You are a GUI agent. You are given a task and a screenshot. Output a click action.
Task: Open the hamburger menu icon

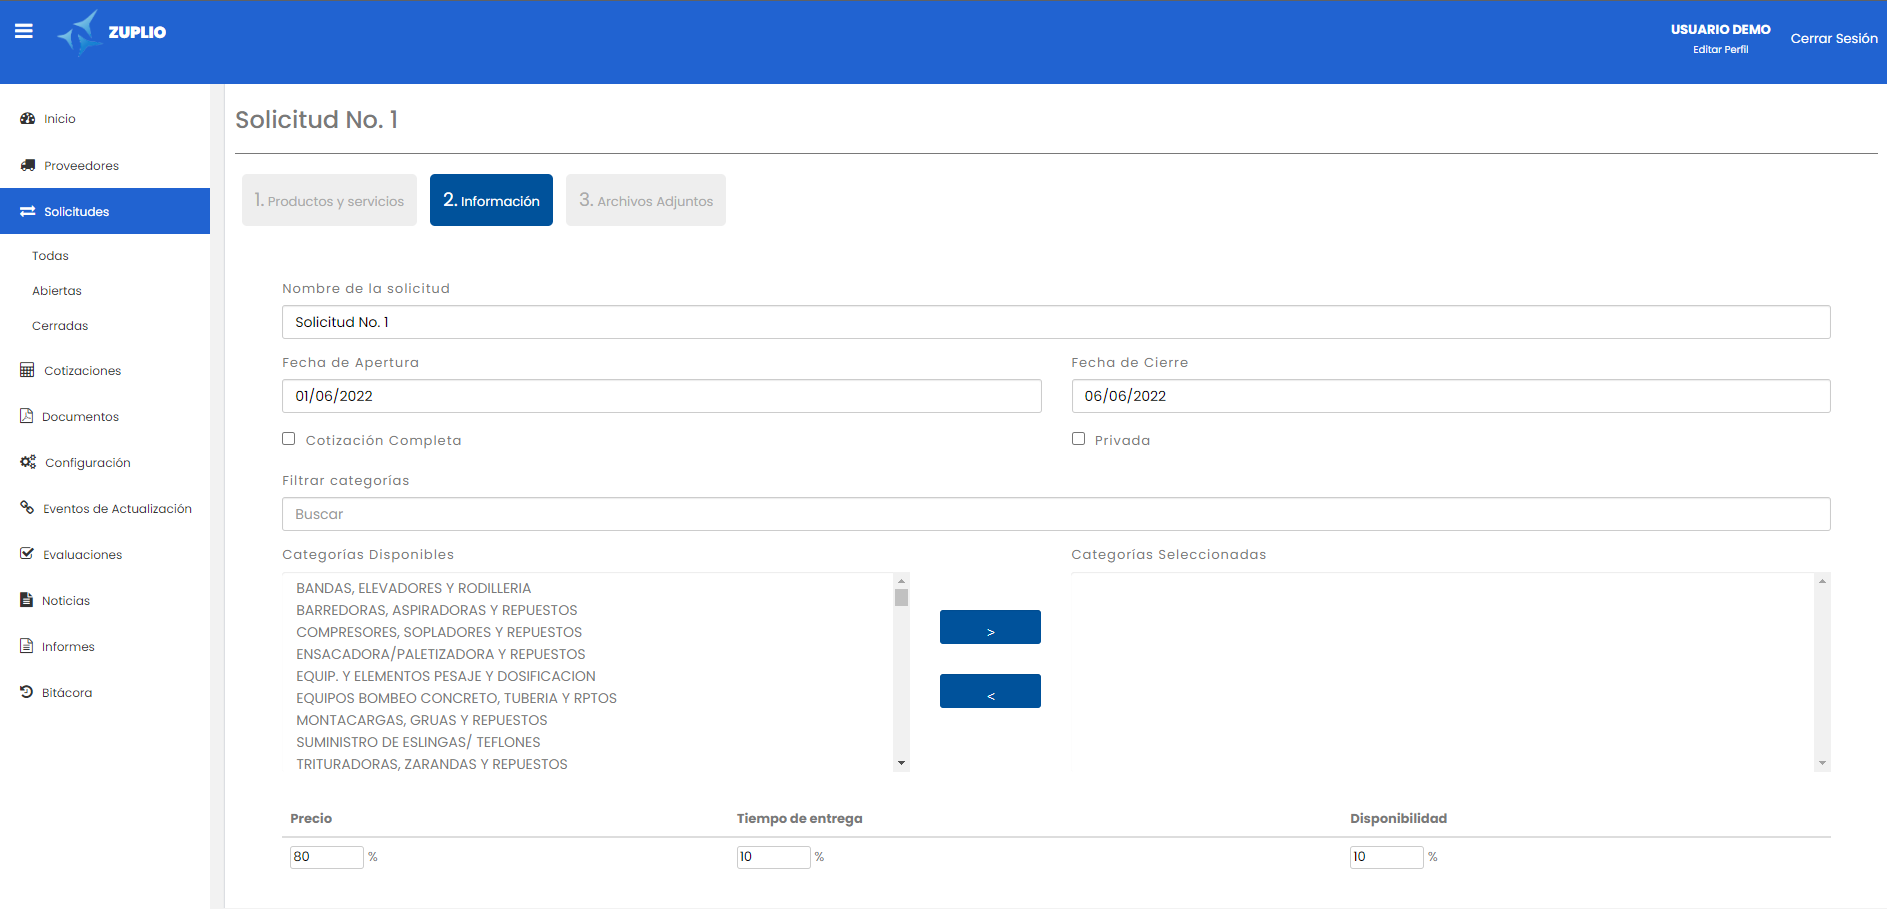(24, 31)
